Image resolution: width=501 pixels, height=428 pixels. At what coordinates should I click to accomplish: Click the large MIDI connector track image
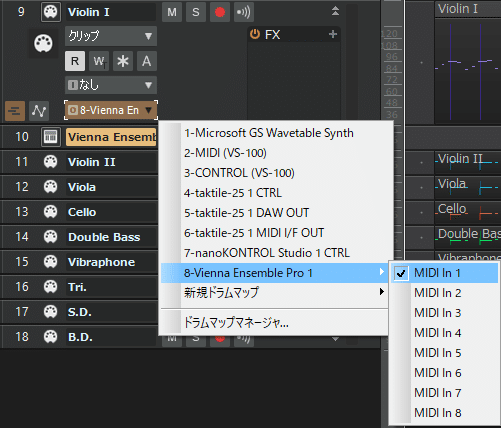pos(43,44)
